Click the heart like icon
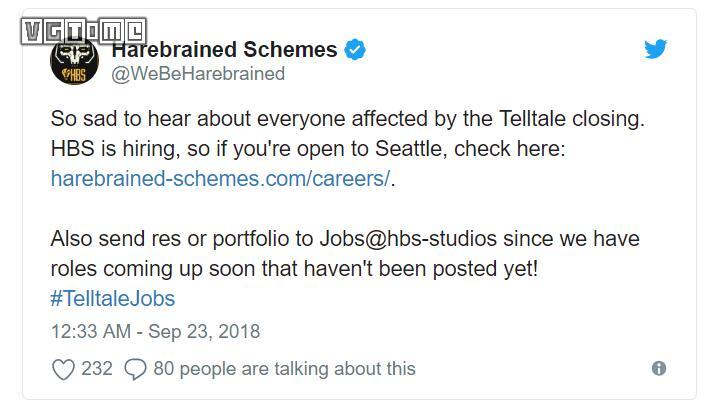The image size is (711, 417). (x=63, y=369)
